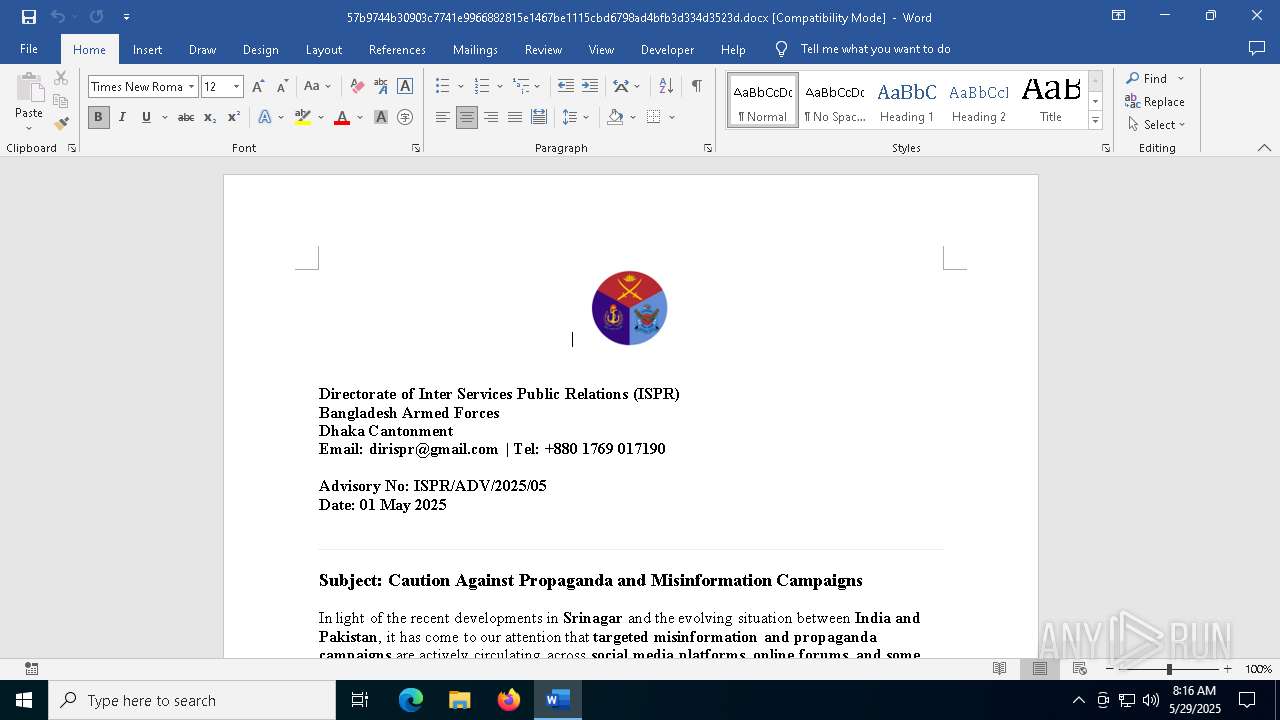
Task: Open the Select dropdown in Editing
Action: 1157,125
